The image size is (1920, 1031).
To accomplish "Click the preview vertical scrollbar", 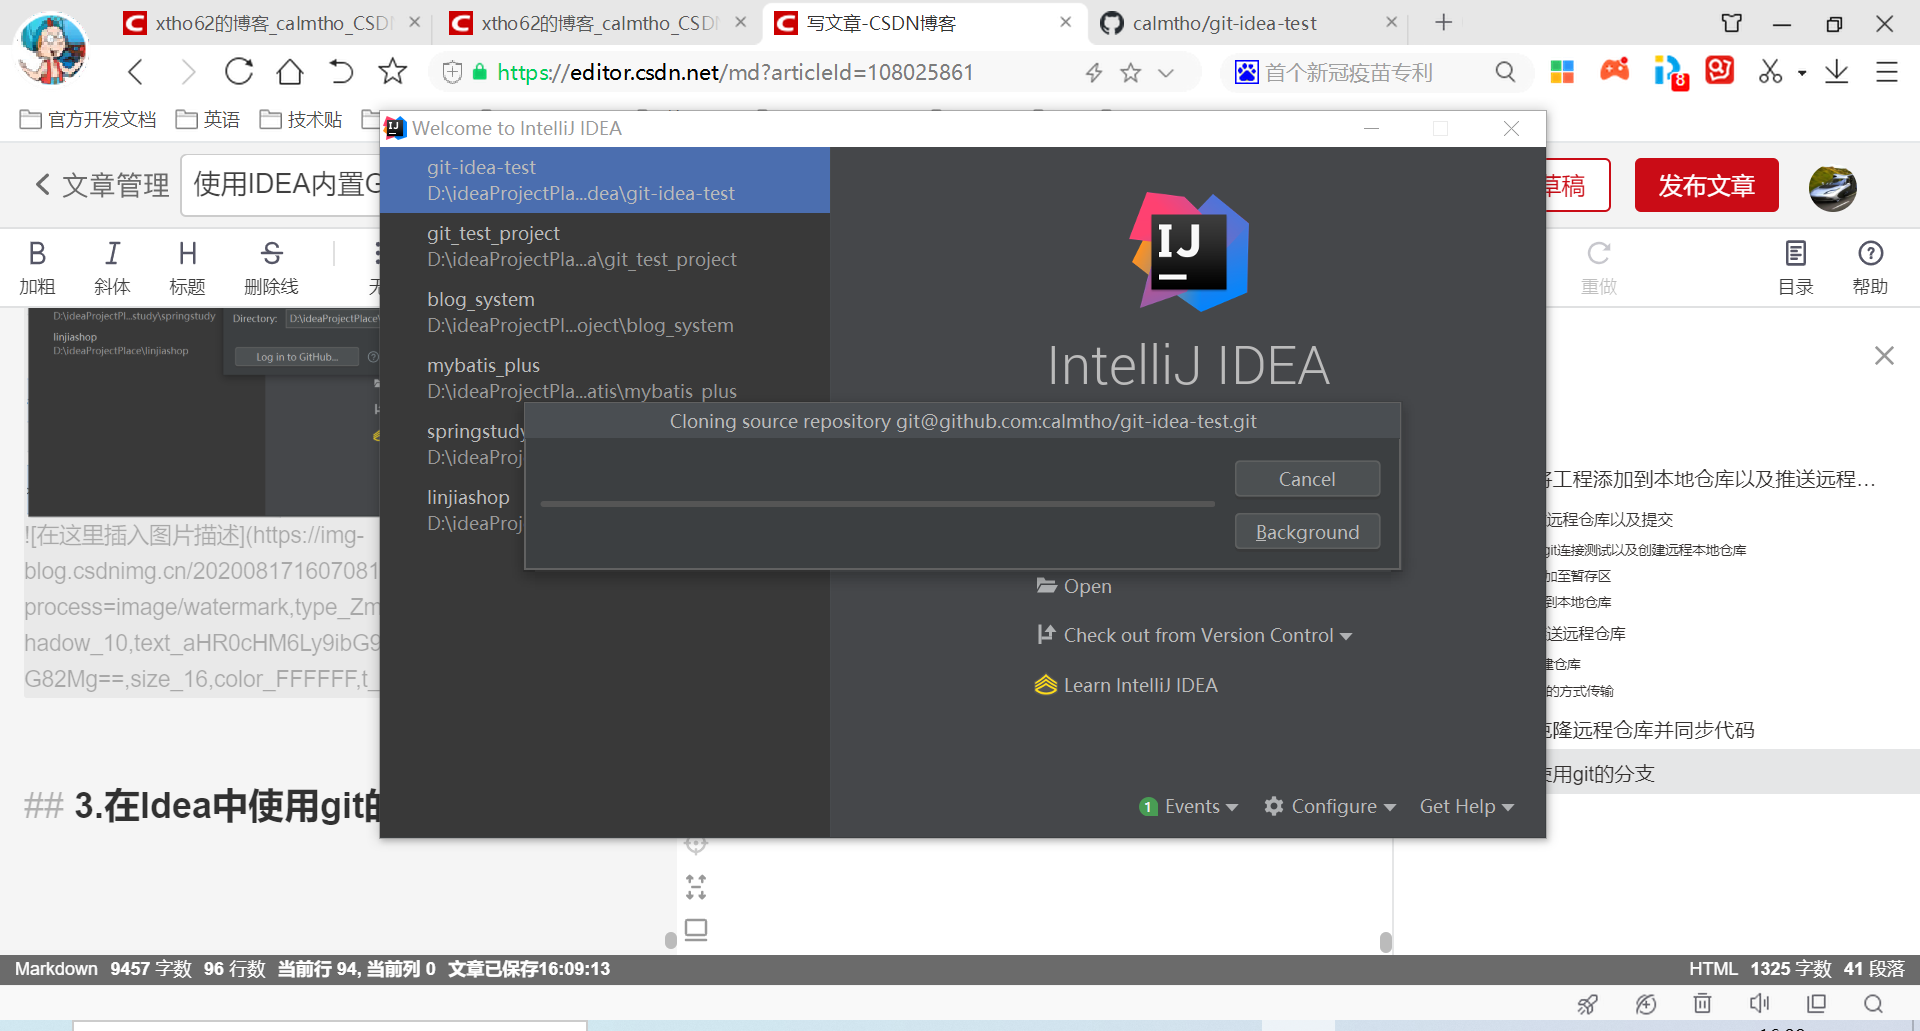I will point(1385,942).
